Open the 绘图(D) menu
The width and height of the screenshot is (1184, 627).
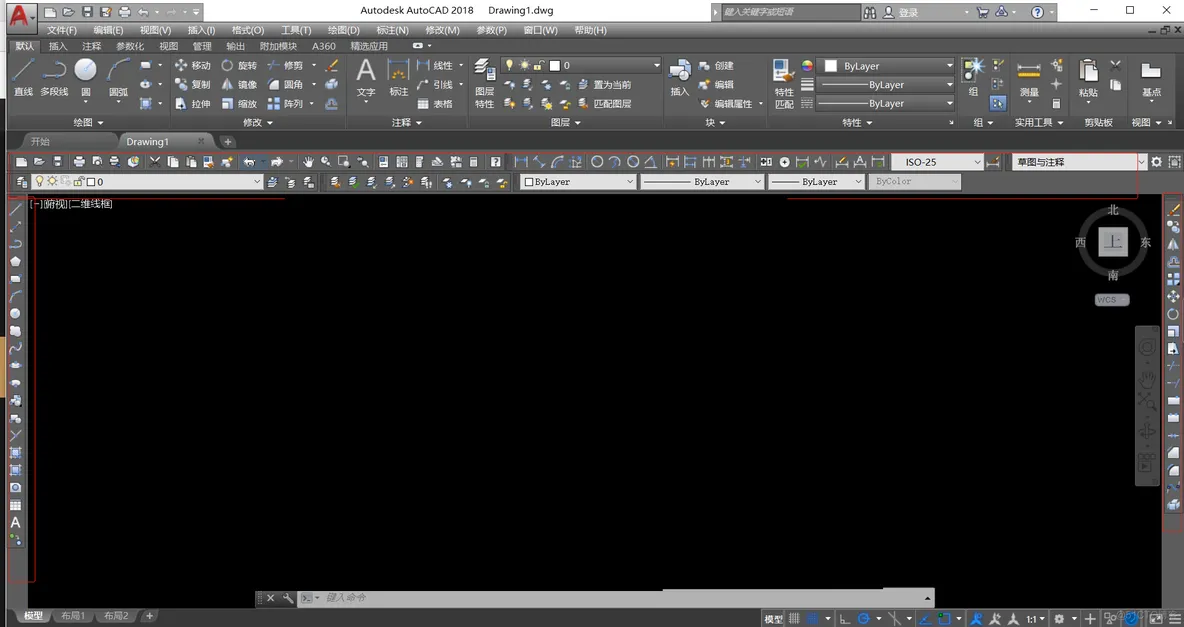[344, 30]
